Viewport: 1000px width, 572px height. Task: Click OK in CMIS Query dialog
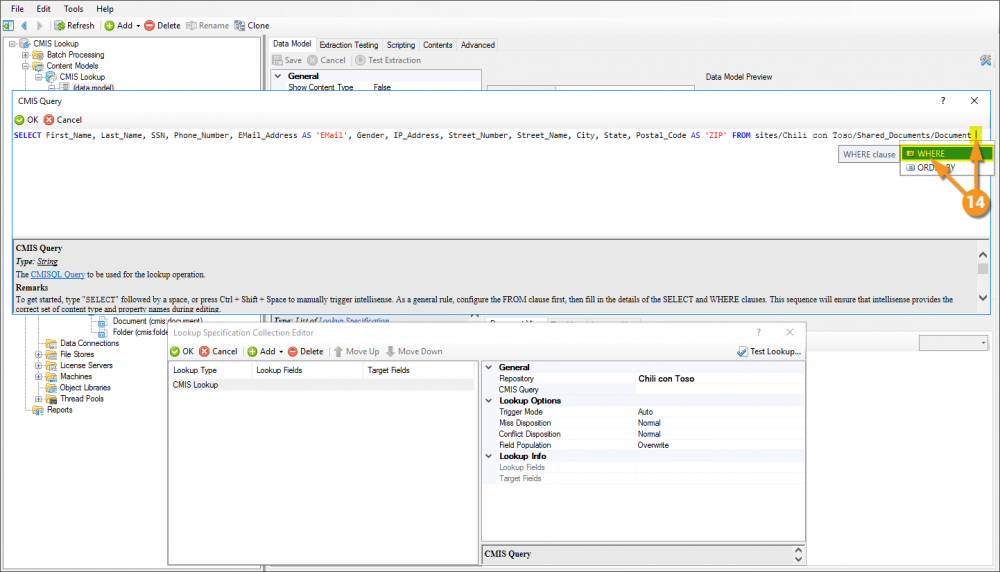pyautogui.click(x=26, y=119)
